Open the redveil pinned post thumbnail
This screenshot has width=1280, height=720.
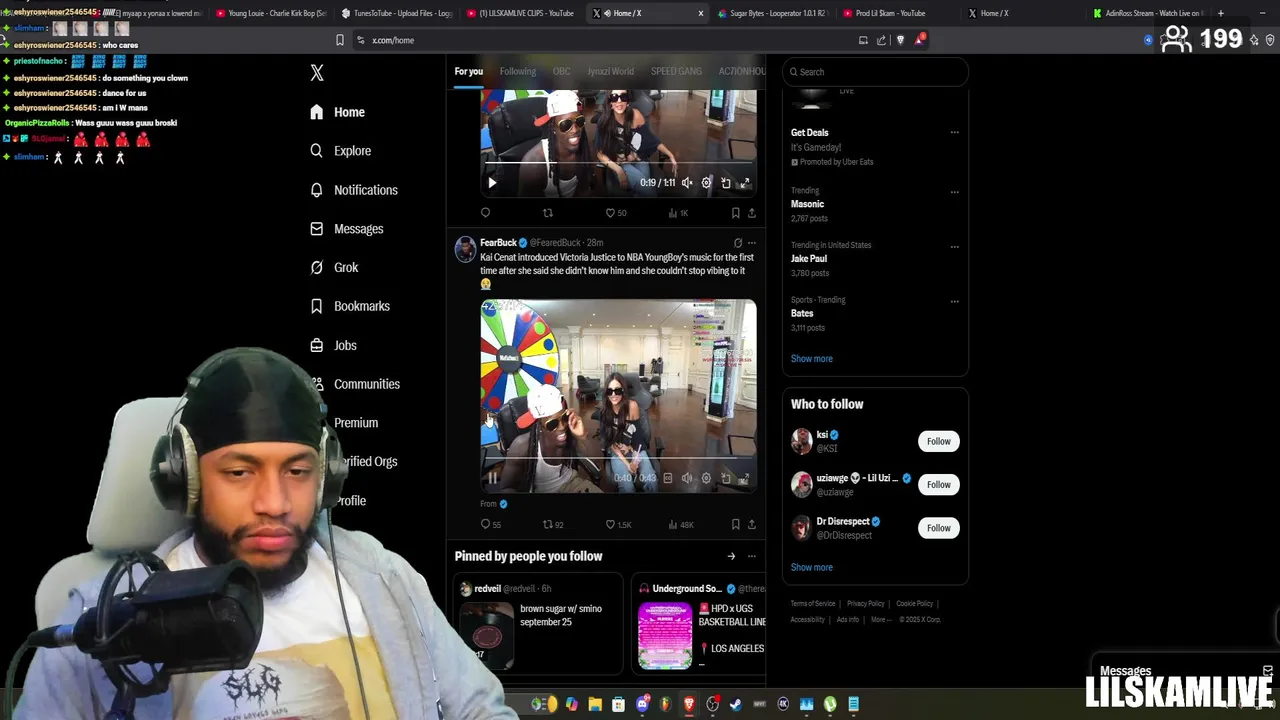tap(487, 635)
